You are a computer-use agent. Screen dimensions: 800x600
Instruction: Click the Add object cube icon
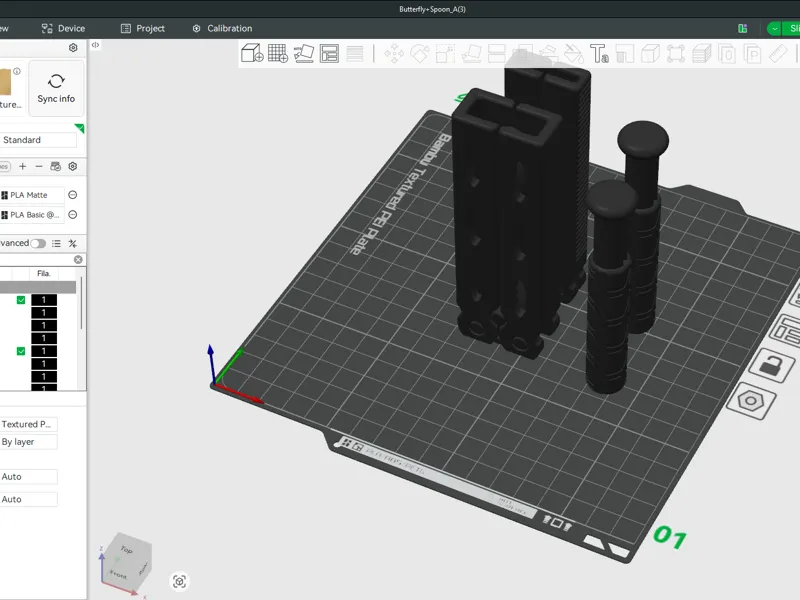pyautogui.click(x=252, y=53)
